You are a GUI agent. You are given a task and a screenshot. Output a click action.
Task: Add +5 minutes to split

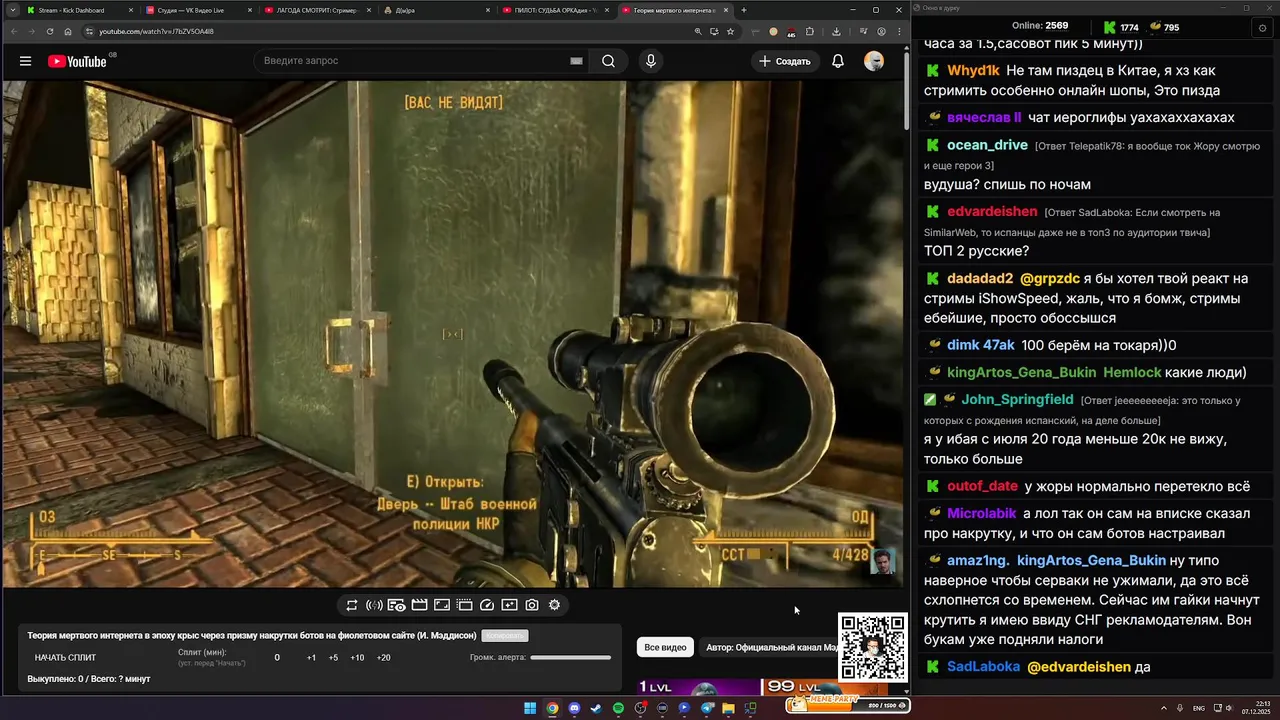(x=333, y=658)
